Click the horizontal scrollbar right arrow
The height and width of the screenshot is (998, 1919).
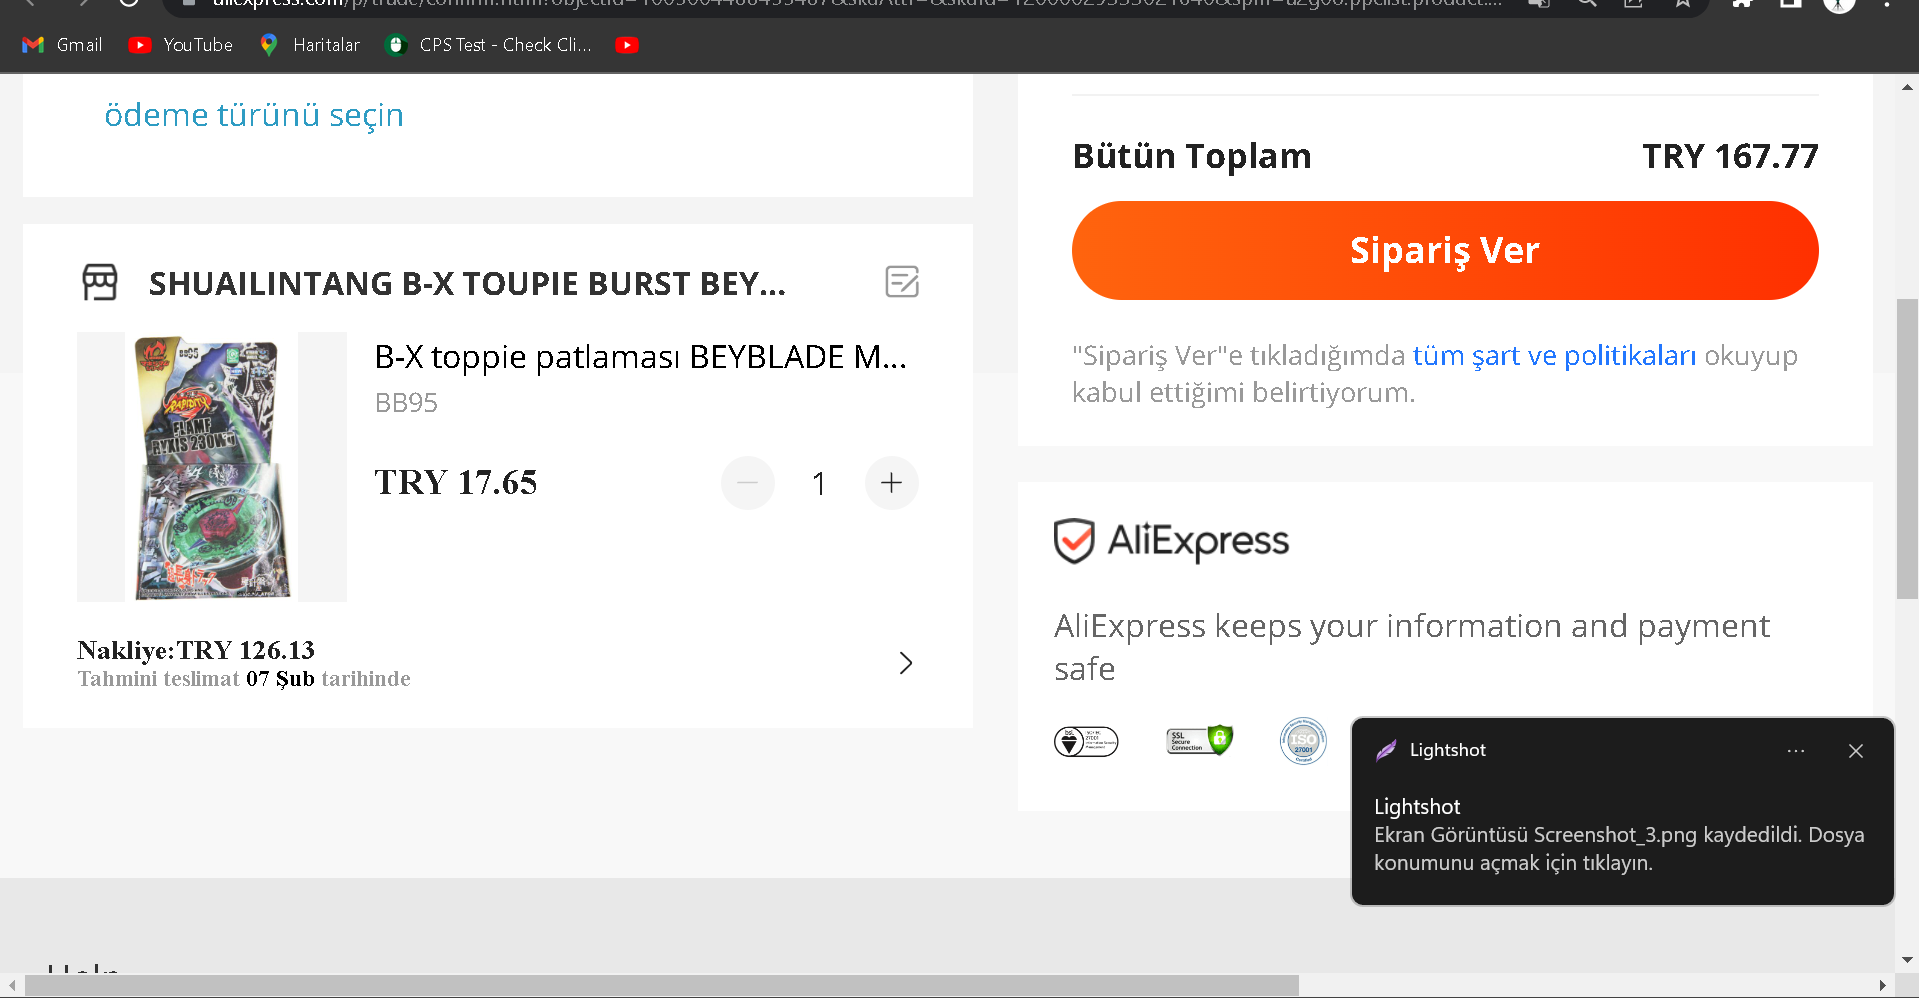[x=1883, y=986]
